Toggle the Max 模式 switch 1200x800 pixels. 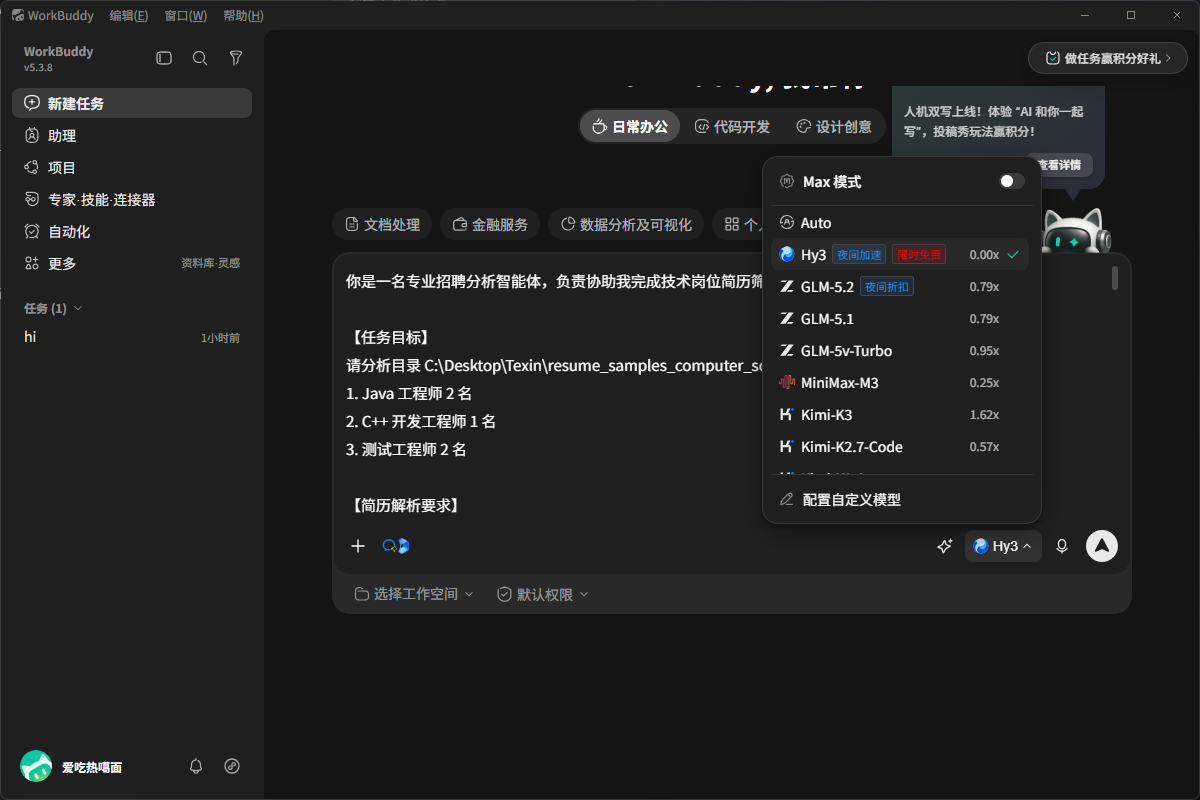[1012, 181]
